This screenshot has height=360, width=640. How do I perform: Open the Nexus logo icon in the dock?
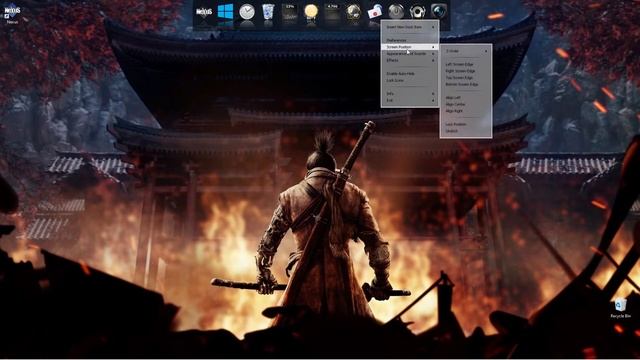point(204,12)
